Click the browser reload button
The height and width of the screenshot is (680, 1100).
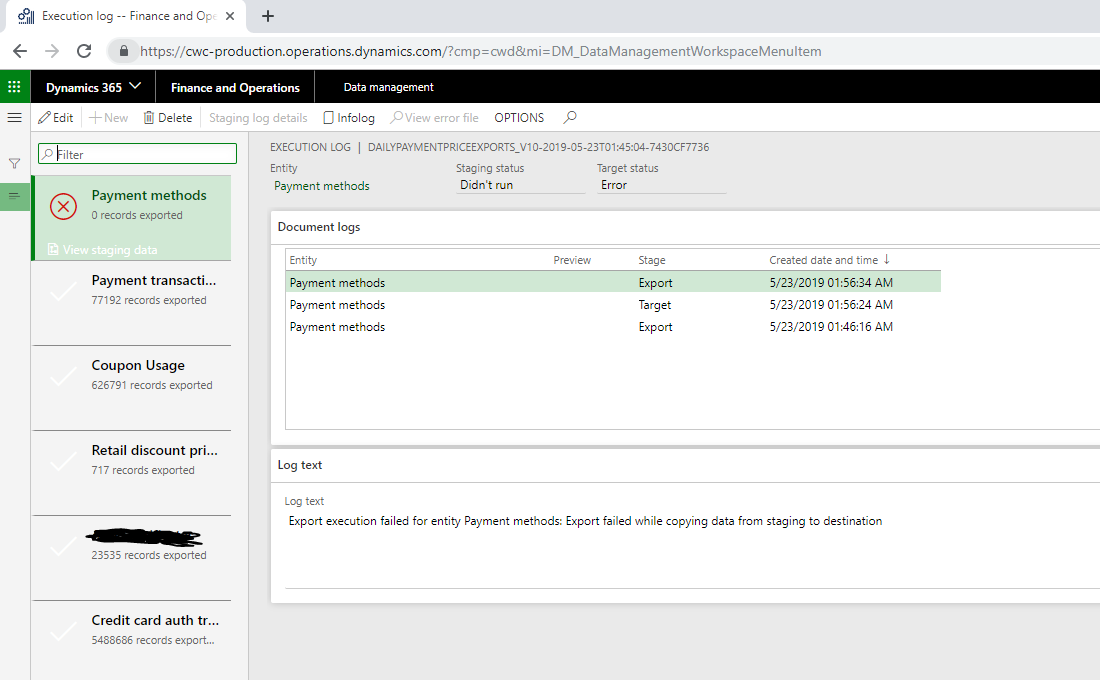[x=84, y=51]
